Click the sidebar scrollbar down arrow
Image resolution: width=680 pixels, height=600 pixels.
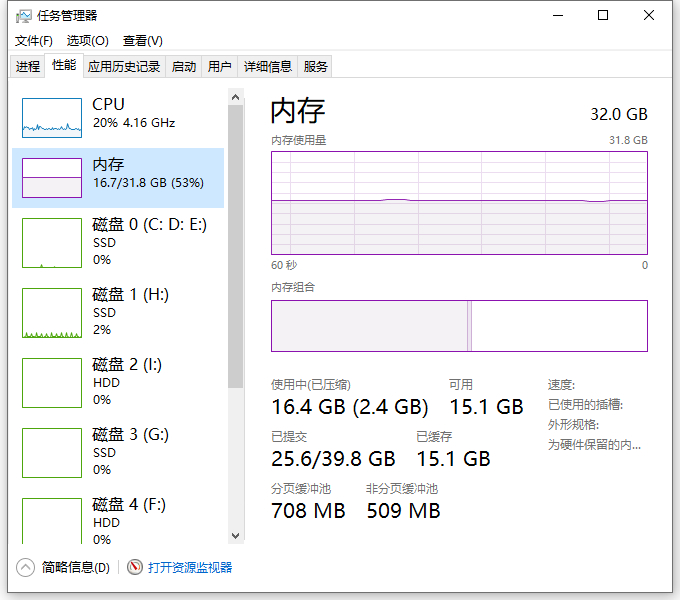click(x=236, y=536)
